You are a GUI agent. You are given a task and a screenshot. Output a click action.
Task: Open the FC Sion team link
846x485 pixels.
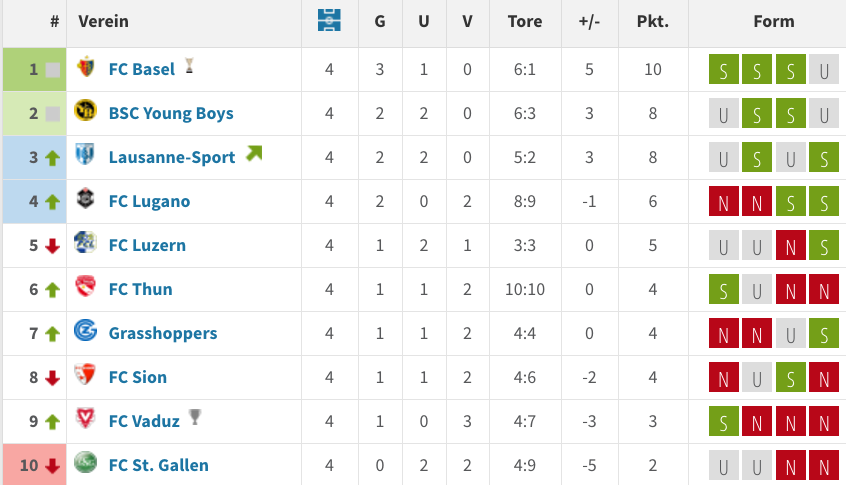138,377
